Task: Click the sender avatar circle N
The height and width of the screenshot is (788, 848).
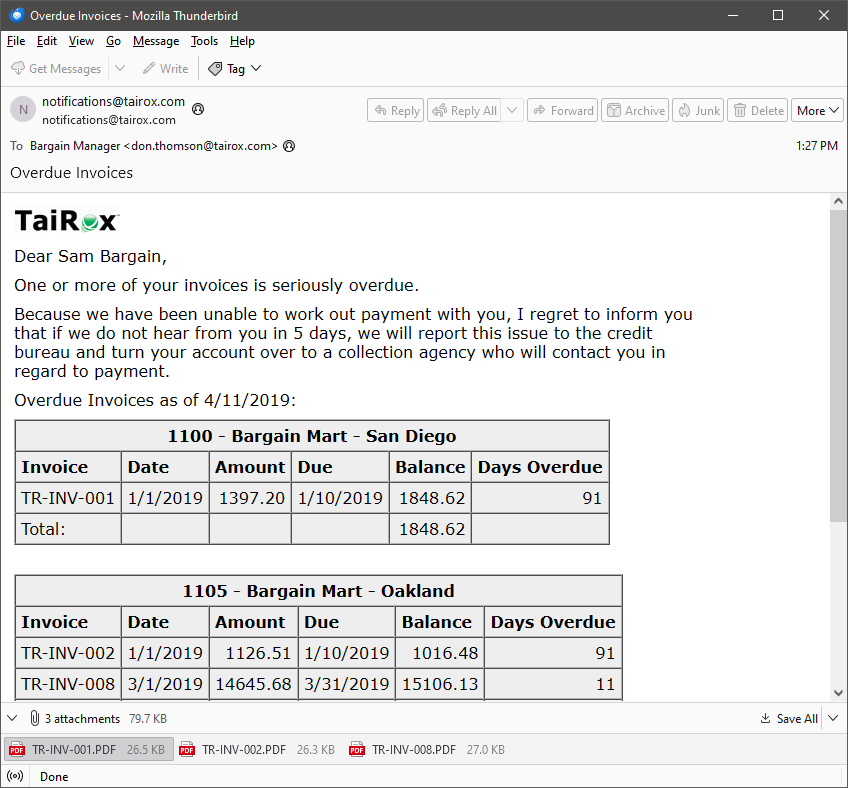Action: click(x=23, y=110)
